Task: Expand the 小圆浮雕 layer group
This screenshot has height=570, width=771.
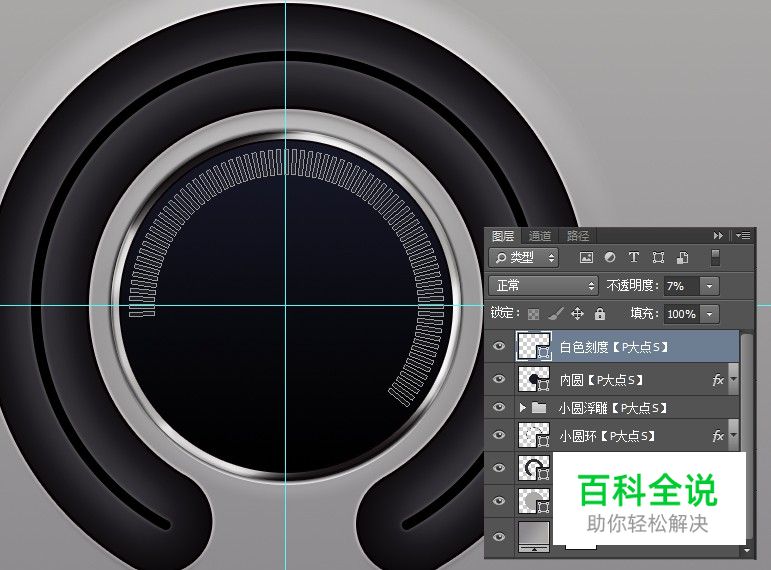Action: (522, 408)
